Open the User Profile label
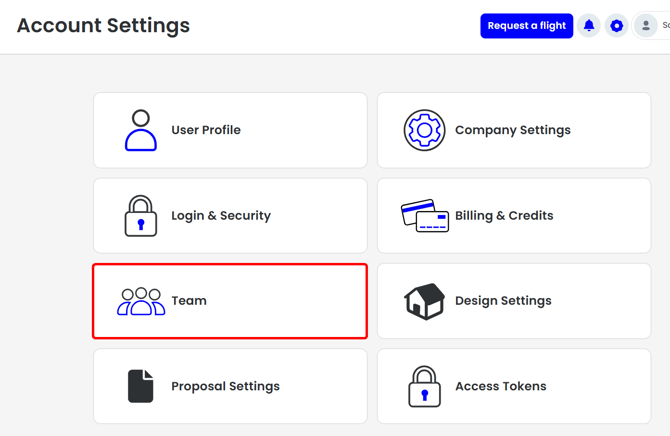Image resolution: width=670 pixels, height=436 pixels. [206, 130]
